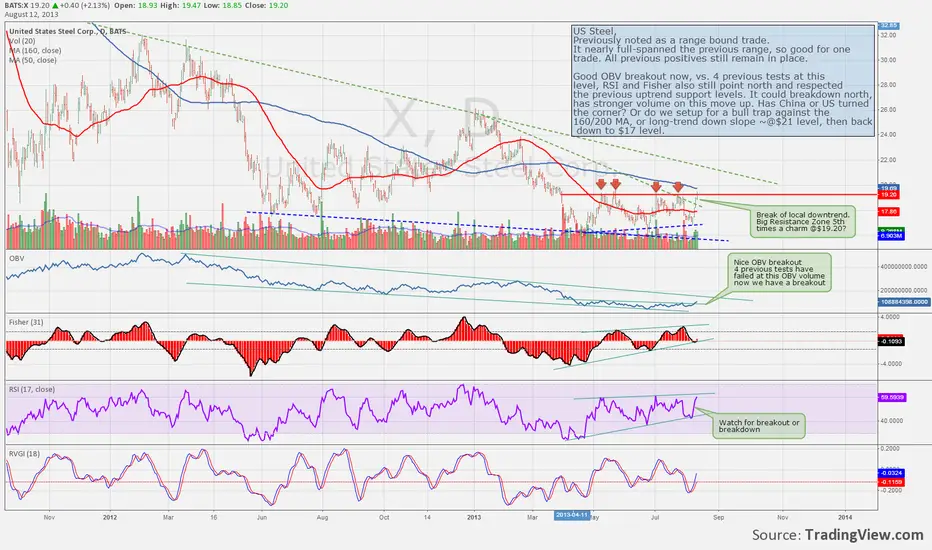Click the 2014 label on time axis

click(845, 517)
